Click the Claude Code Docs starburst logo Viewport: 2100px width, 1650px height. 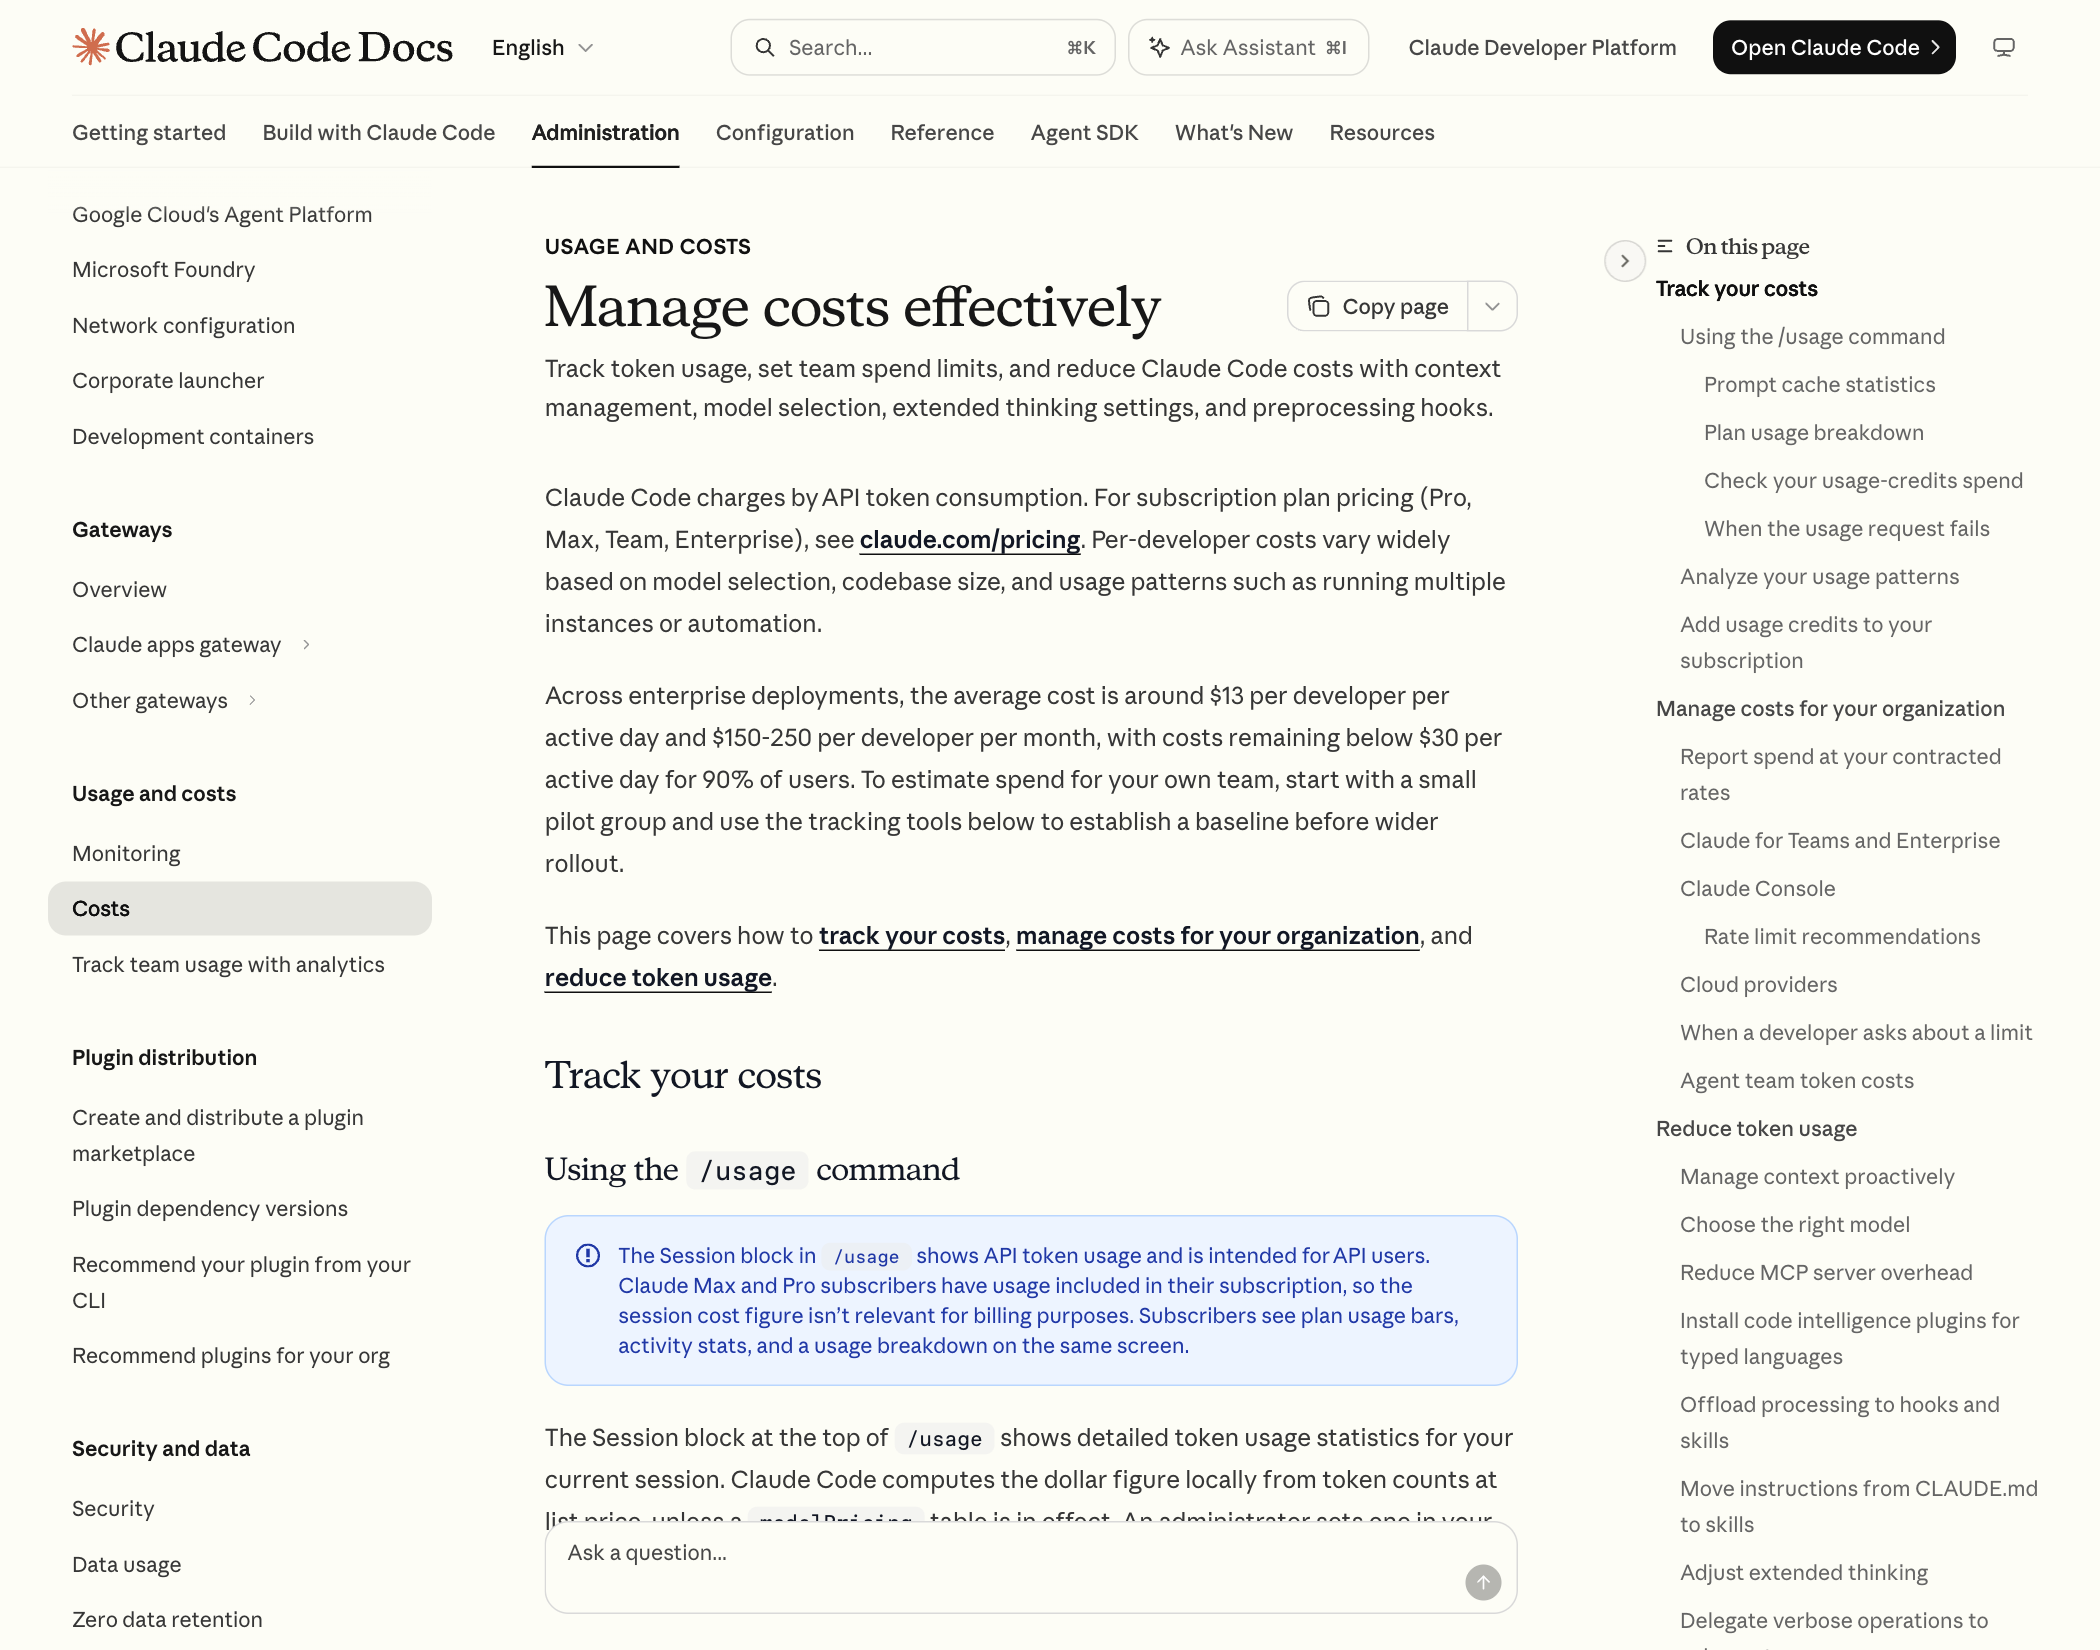[x=90, y=47]
